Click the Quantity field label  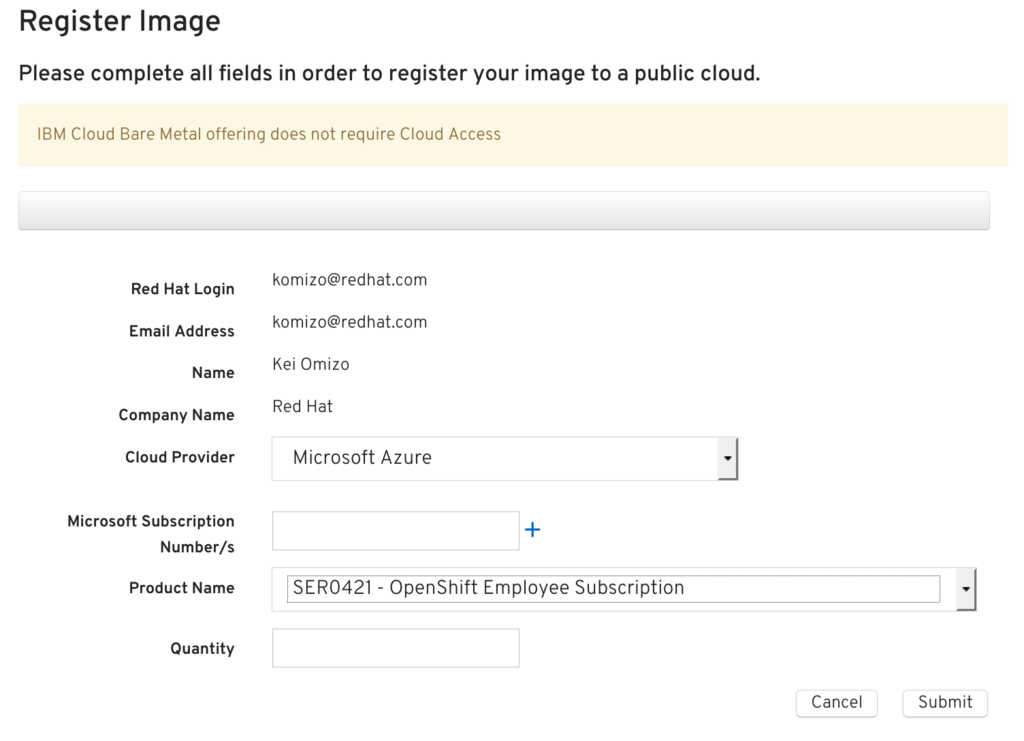(202, 649)
